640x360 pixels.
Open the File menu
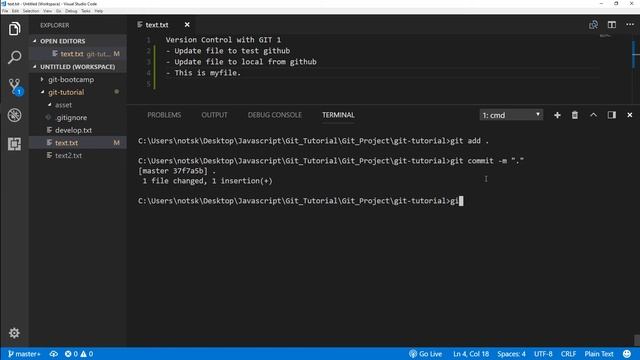tap(5, 11)
